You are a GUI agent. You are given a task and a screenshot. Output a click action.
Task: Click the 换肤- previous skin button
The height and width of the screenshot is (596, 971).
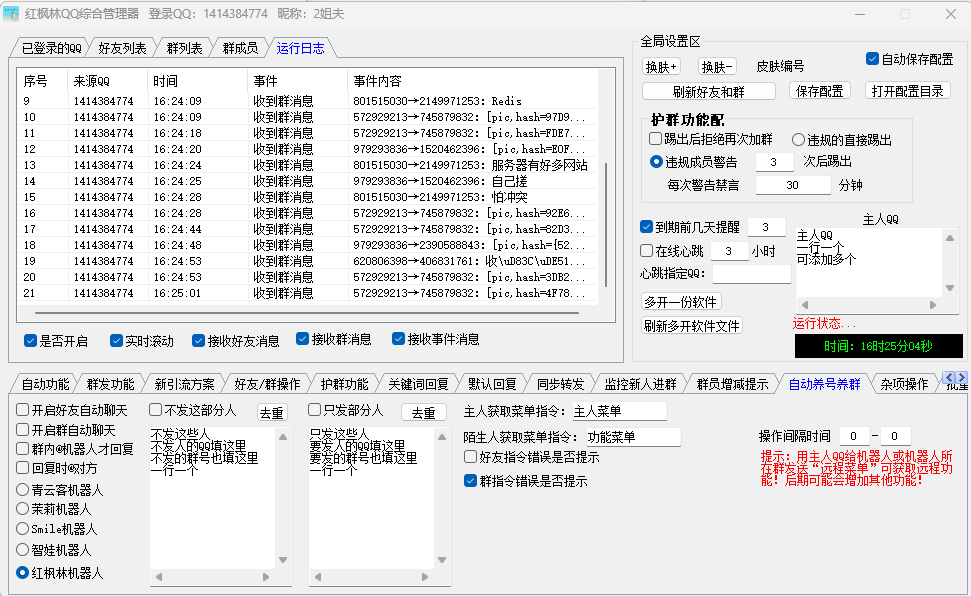pos(717,67)
